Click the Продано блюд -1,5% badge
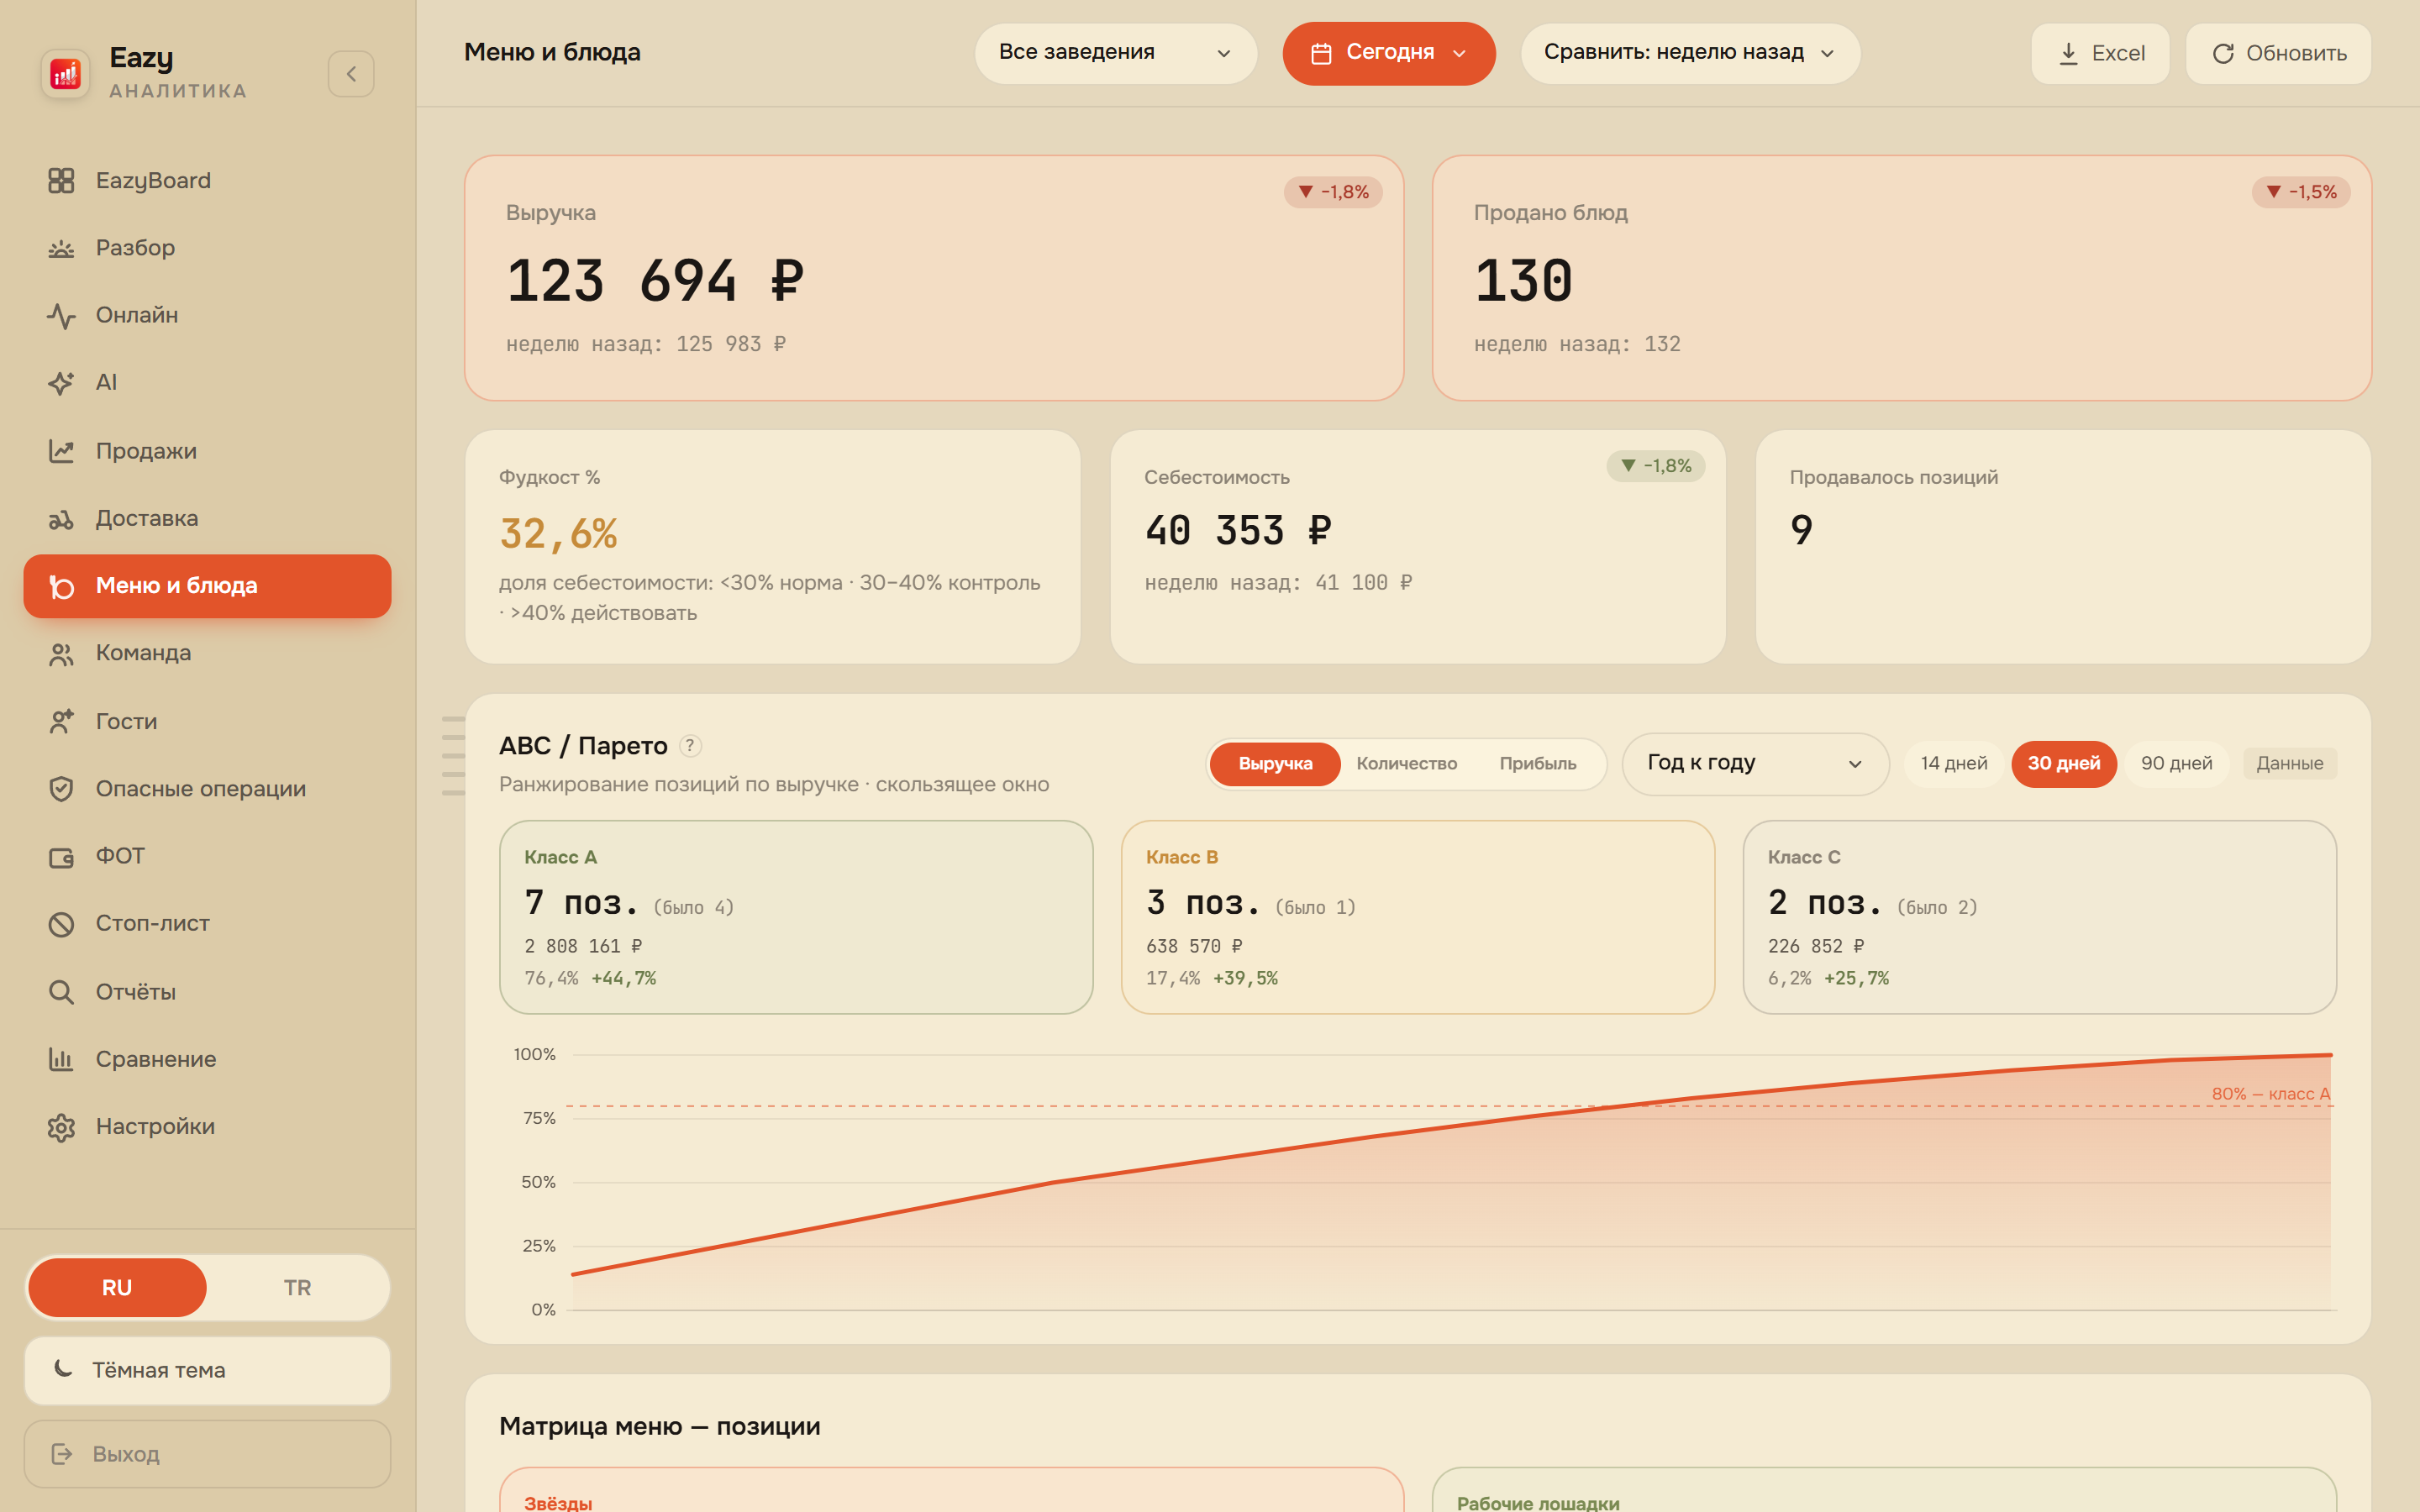Viewport: 2420px width, 1512px height. [2300, 192]
